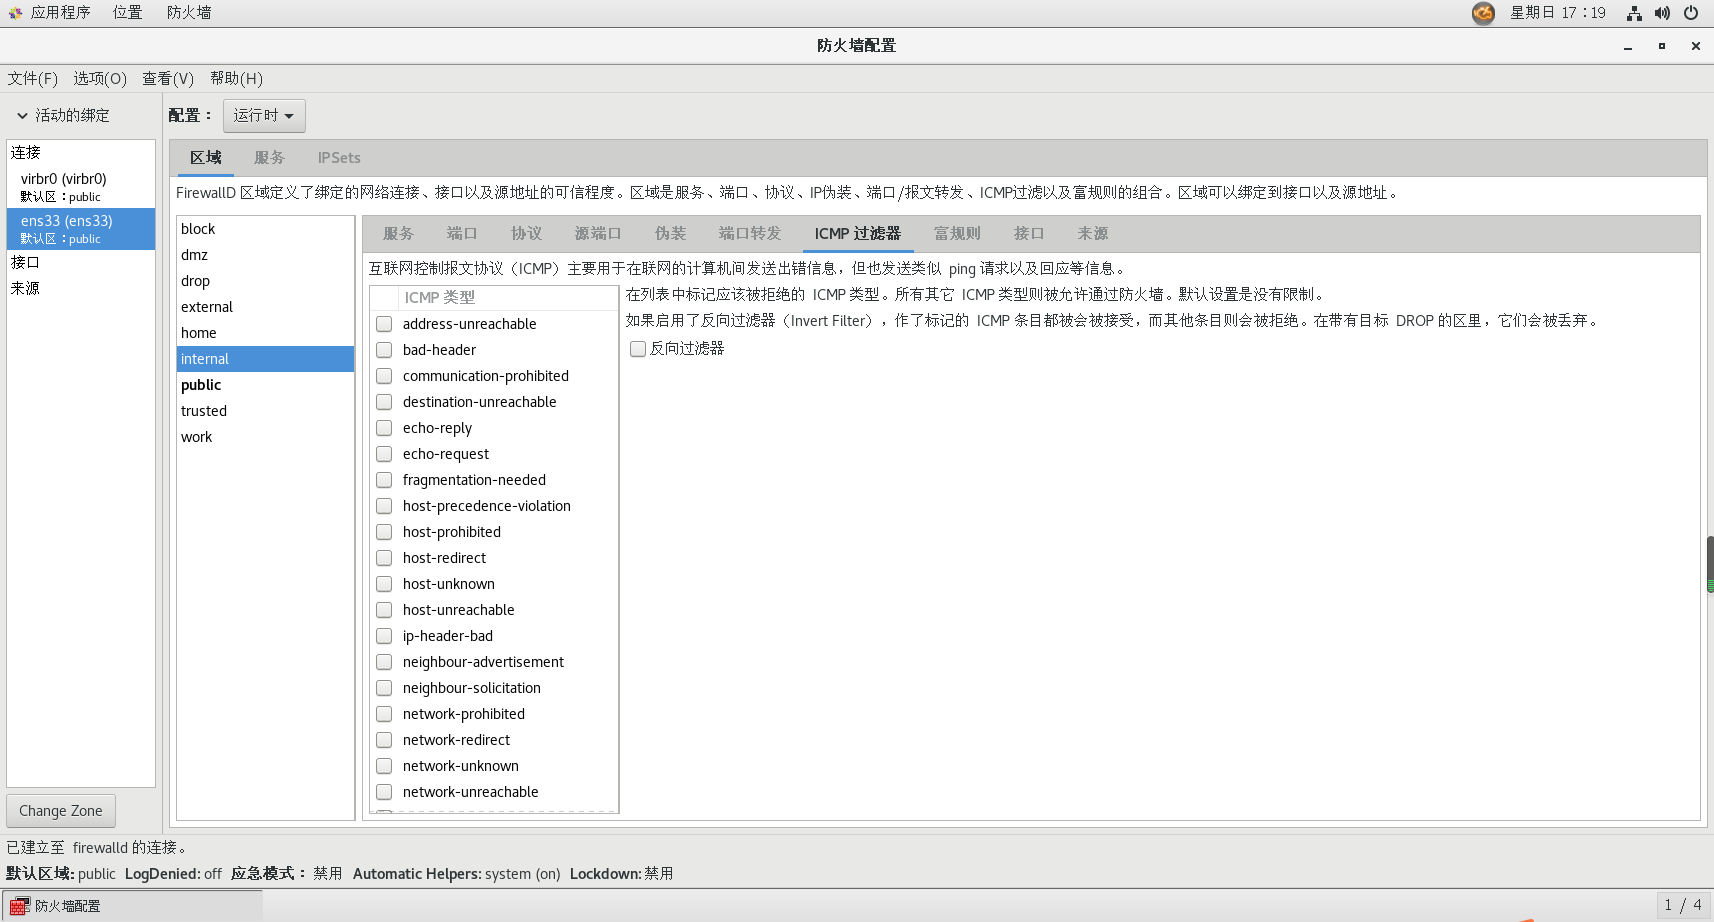The image size is (1714, 922).
Task: Select the virbr0 connection entry
Action: (81, 187)
